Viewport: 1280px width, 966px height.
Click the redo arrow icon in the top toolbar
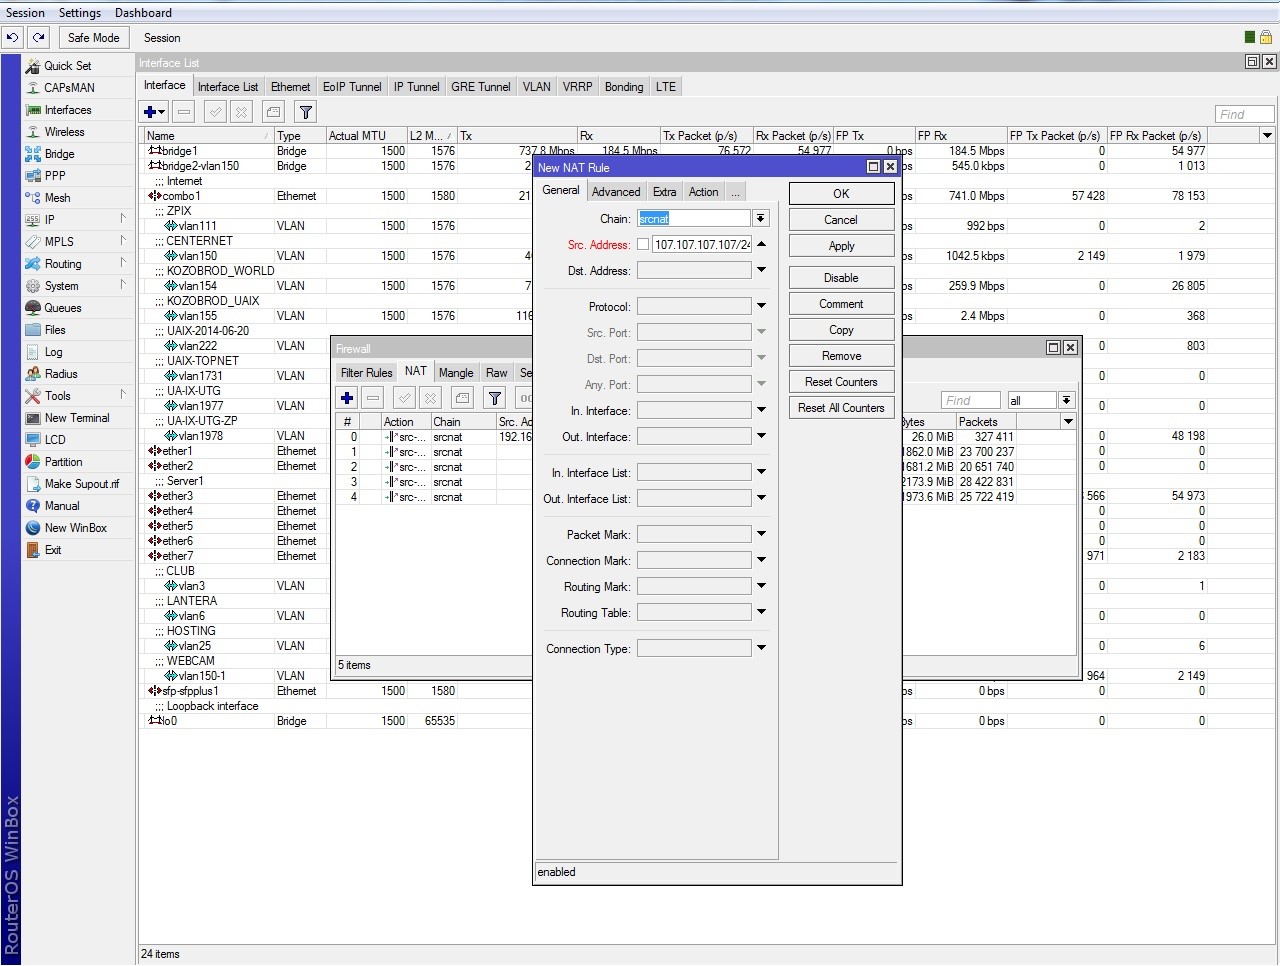pyautogui.click(x=38, y=38)
